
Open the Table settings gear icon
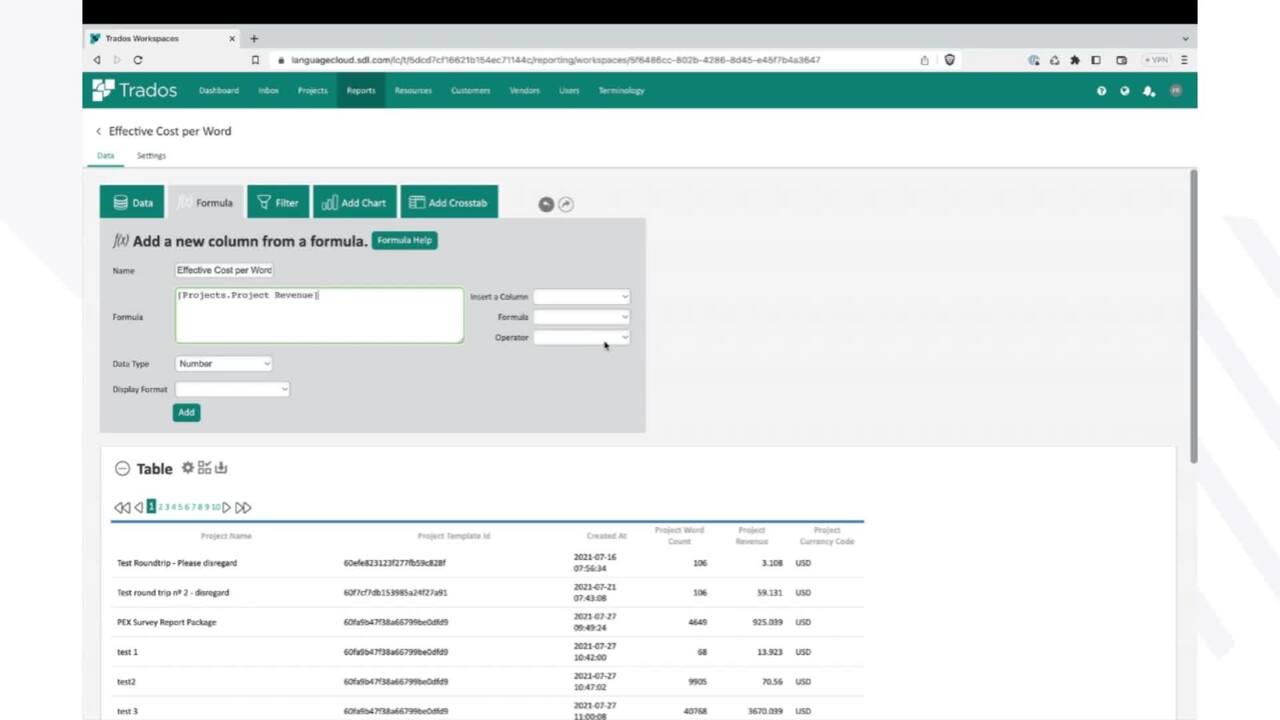tap(187, 467)
